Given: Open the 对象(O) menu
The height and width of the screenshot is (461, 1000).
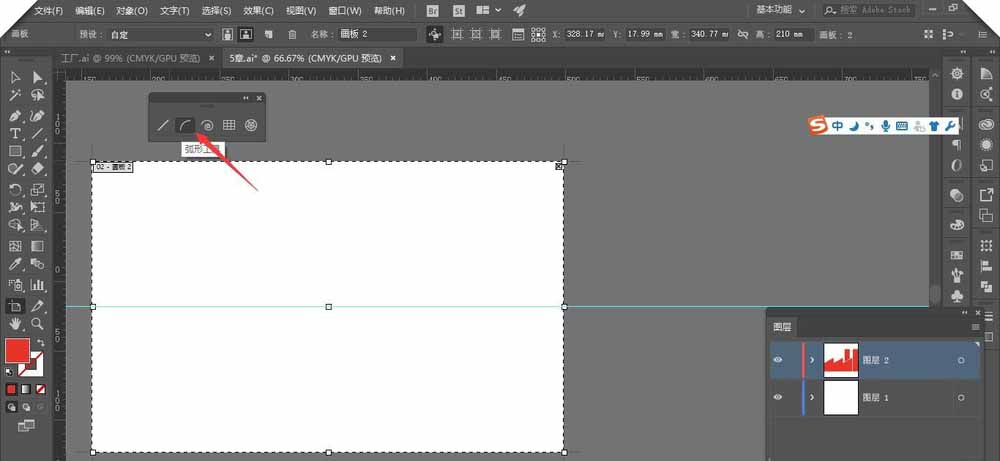Looking at the screenshot, I should [131, 11].
